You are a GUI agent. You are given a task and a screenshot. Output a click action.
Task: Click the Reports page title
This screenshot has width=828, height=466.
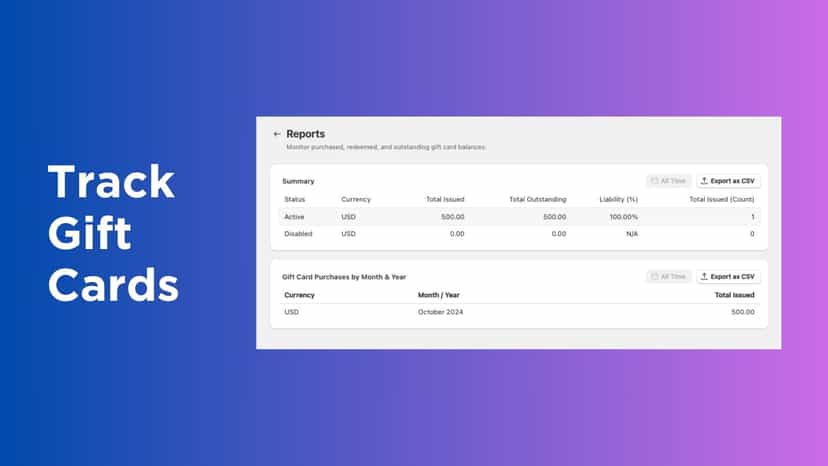306,134
